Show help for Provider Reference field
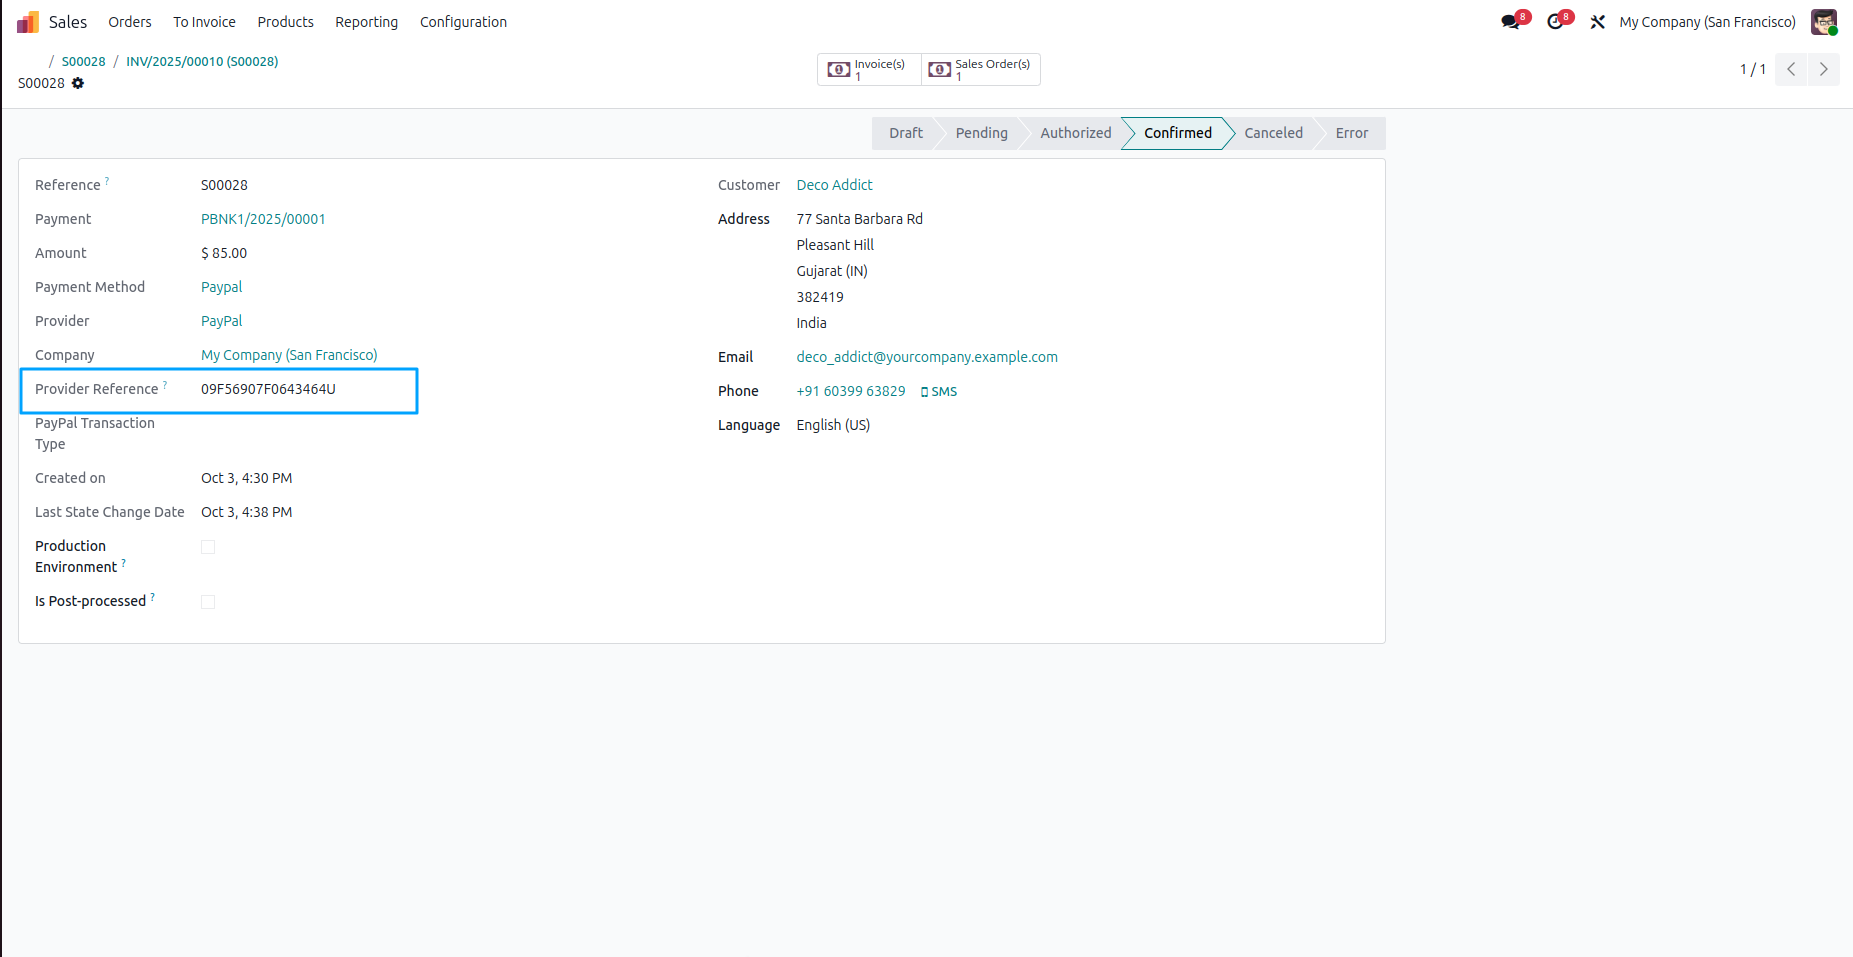The width and height of the screenshot is (1853, 957). click(165, 385)
